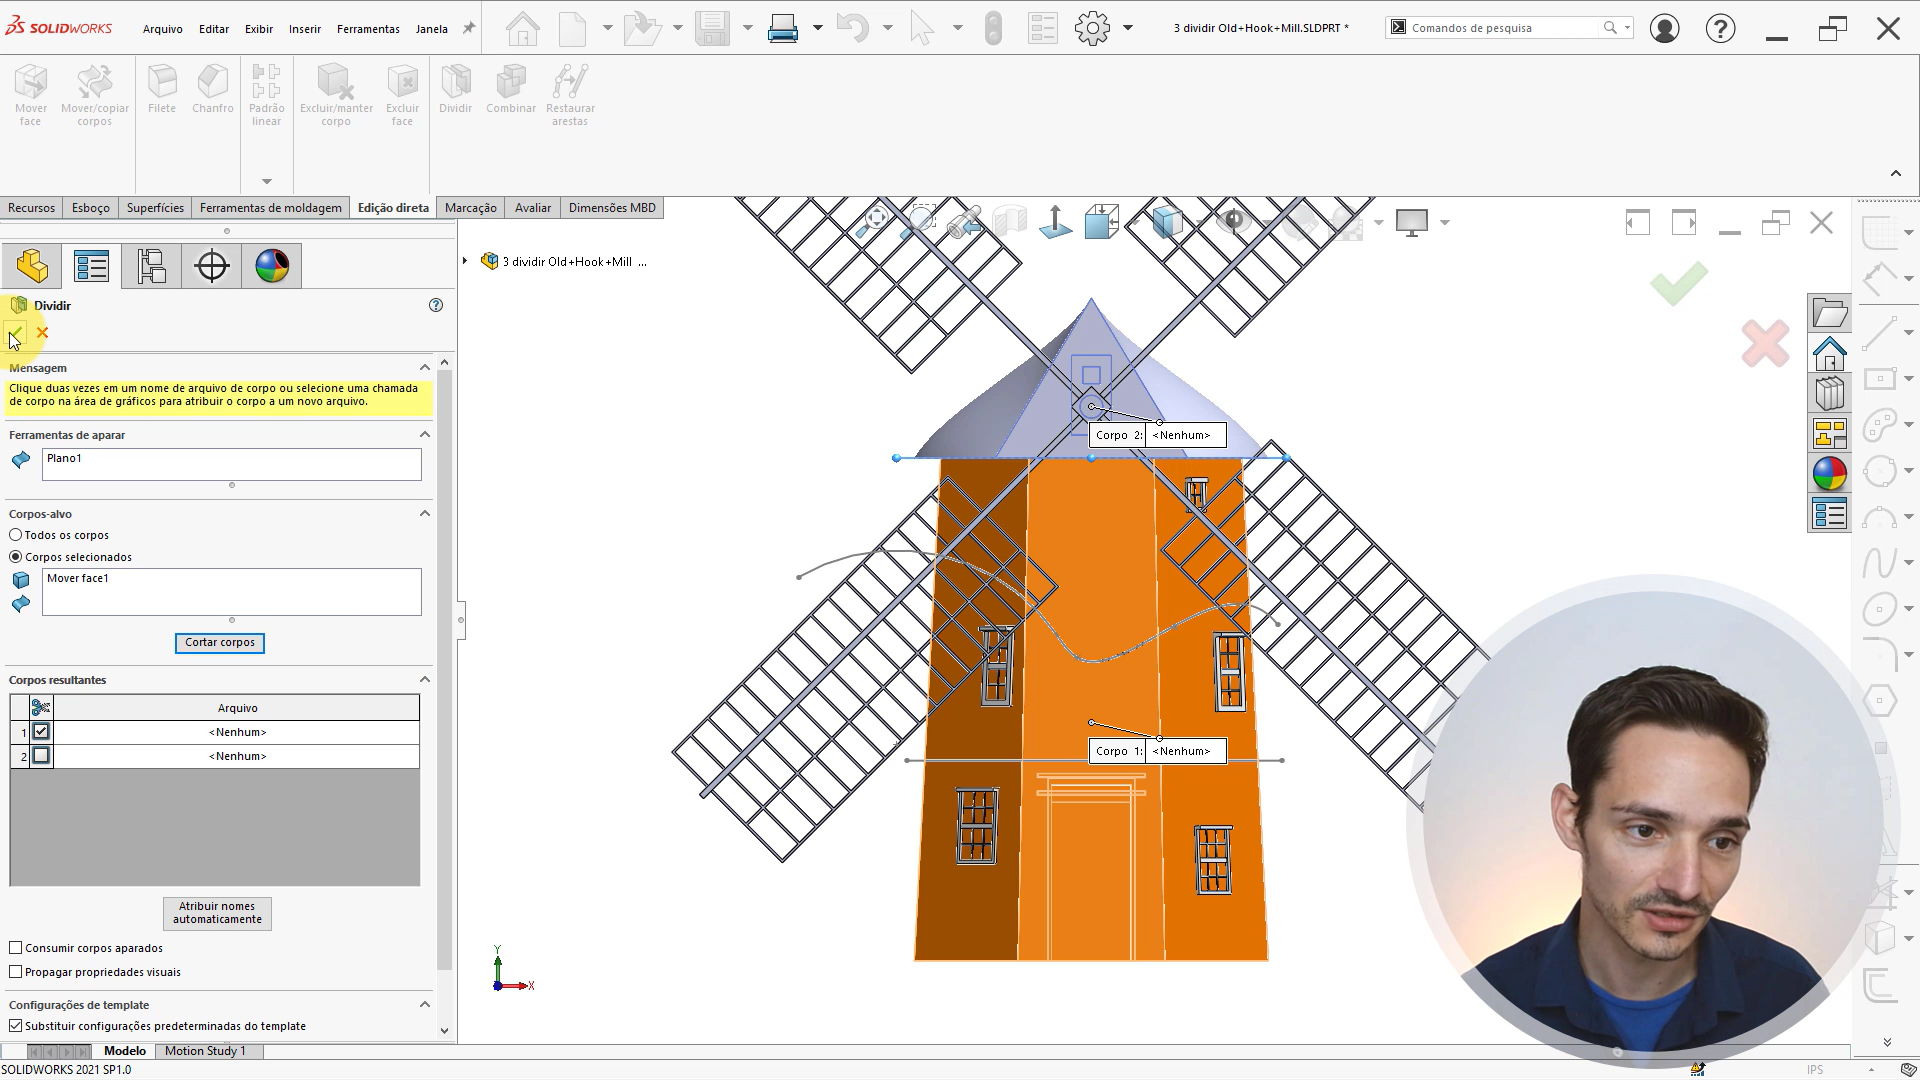Viewport: 1920px width, 1080px height.
Task: Open the DisplayManager color sphere tab
Action: 272,266
